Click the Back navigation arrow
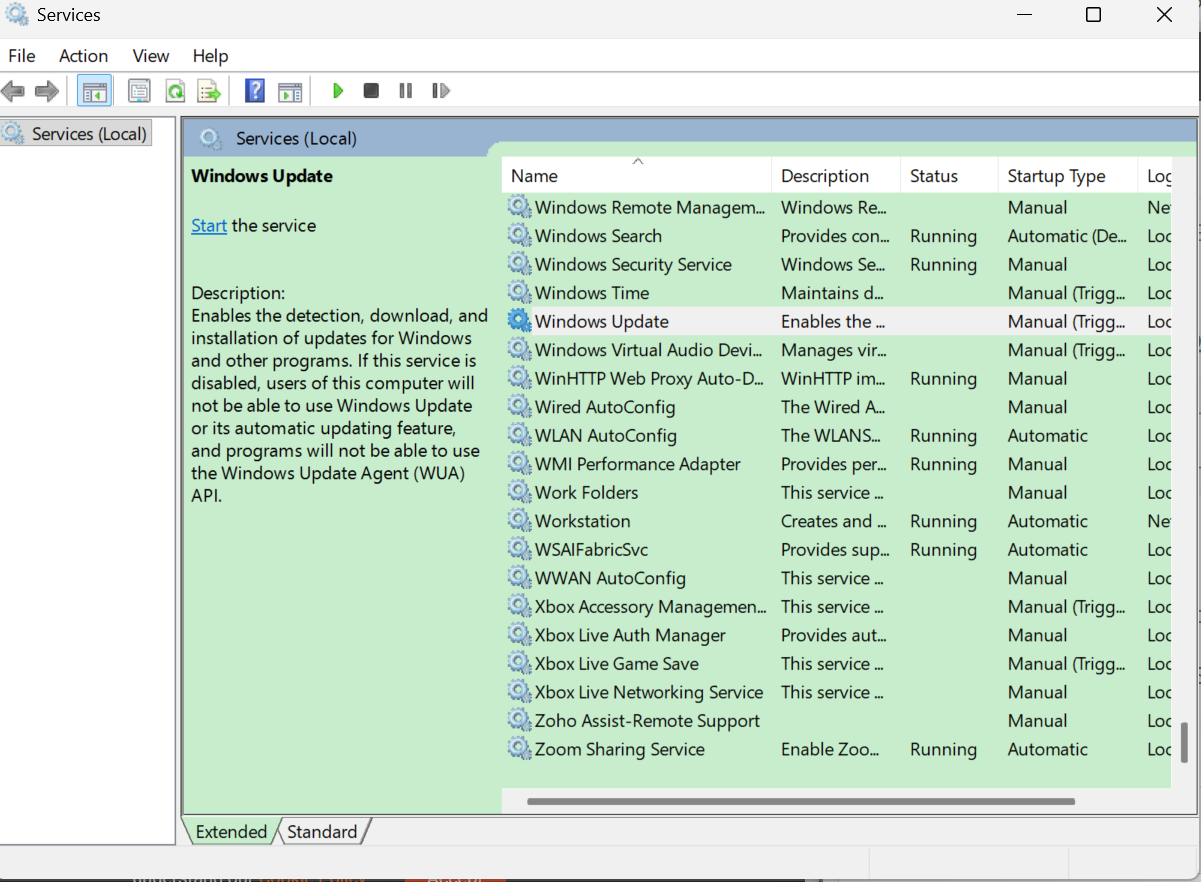This screenshot has width=1201, height=882. [13, 90]
